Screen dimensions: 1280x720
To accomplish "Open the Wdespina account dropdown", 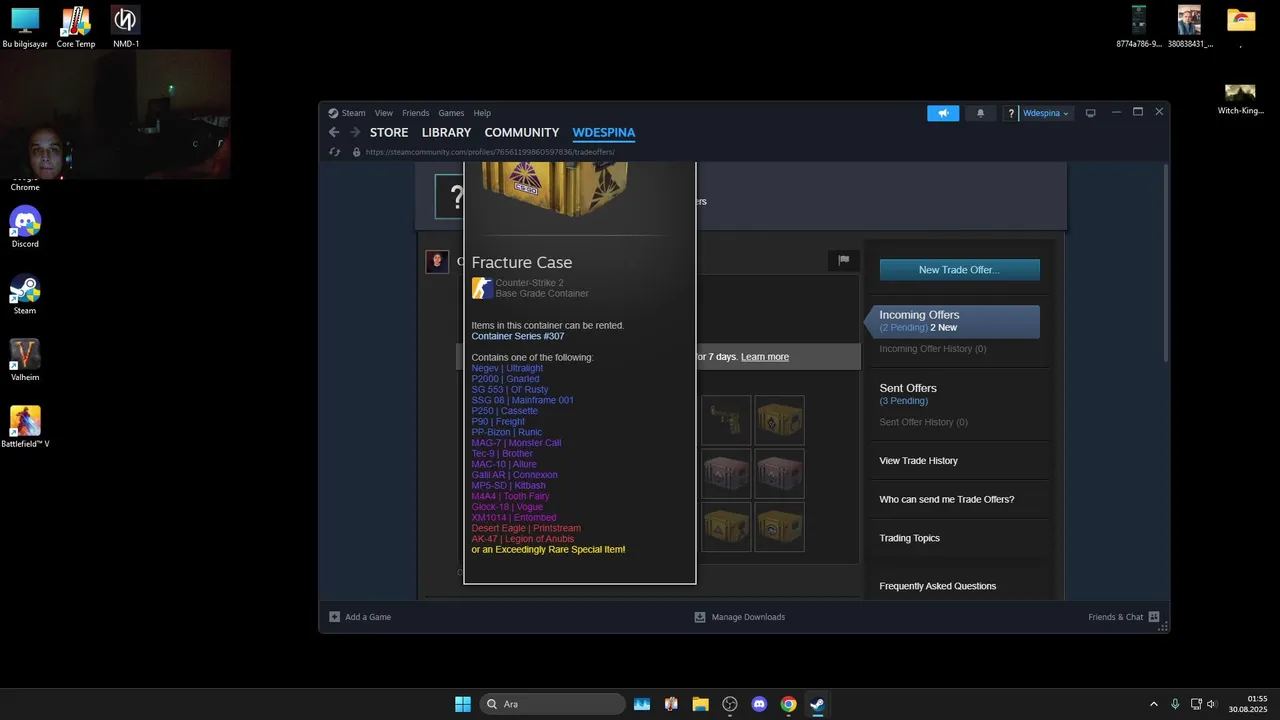I will pos(1045,113).
